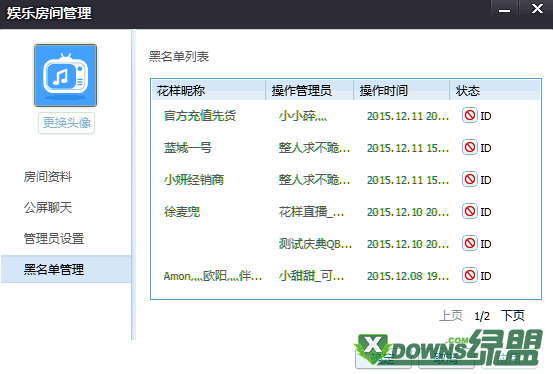The image size is (553, 374).
Task: Sort by 花样昵称 column header
Action: coord(208,90)
